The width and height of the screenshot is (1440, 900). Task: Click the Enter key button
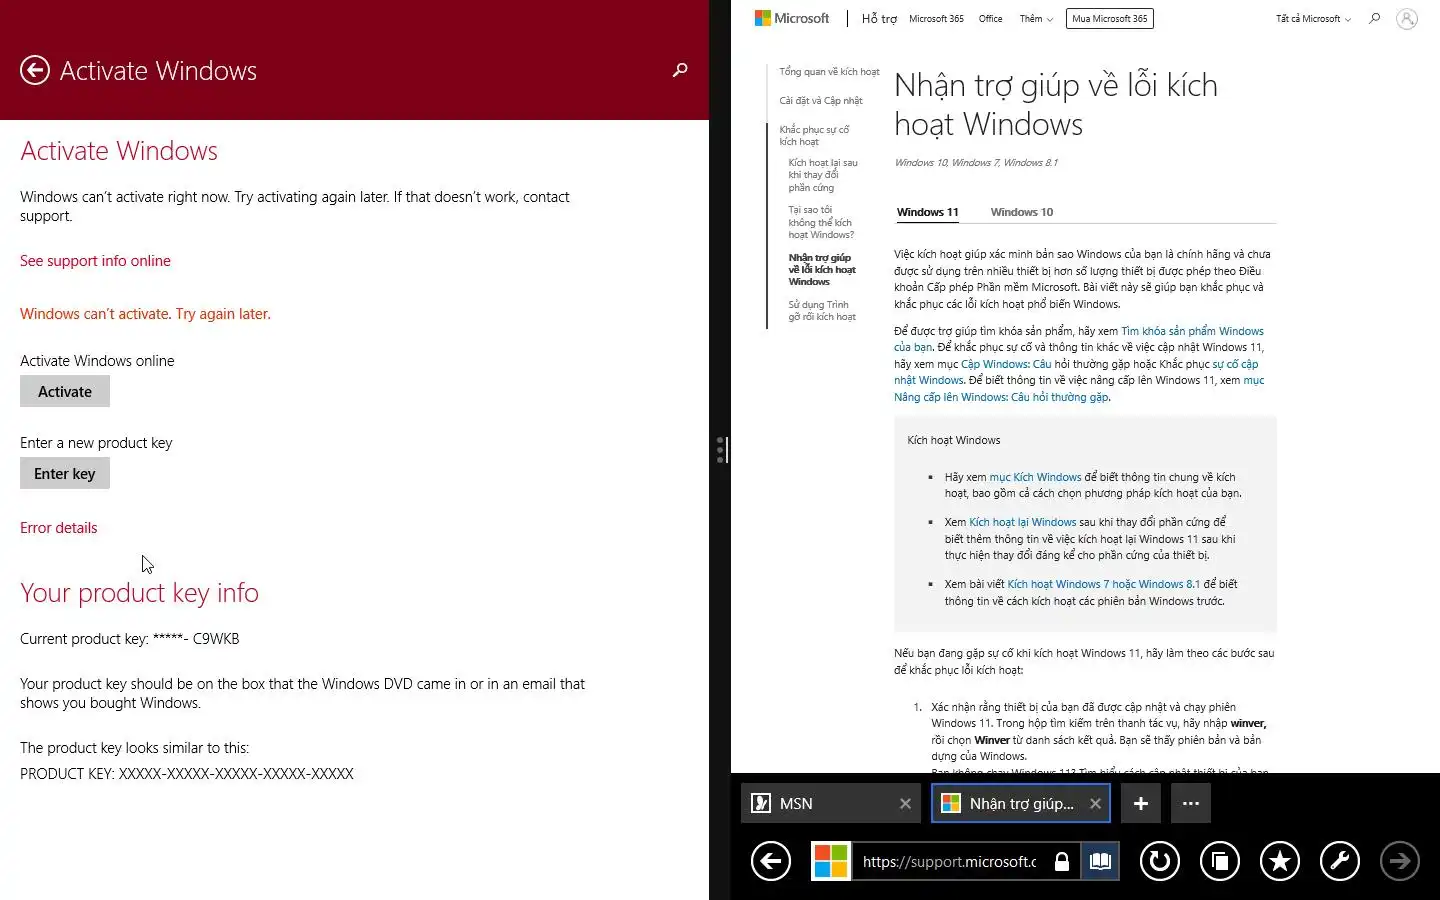[x=65, y=474]
